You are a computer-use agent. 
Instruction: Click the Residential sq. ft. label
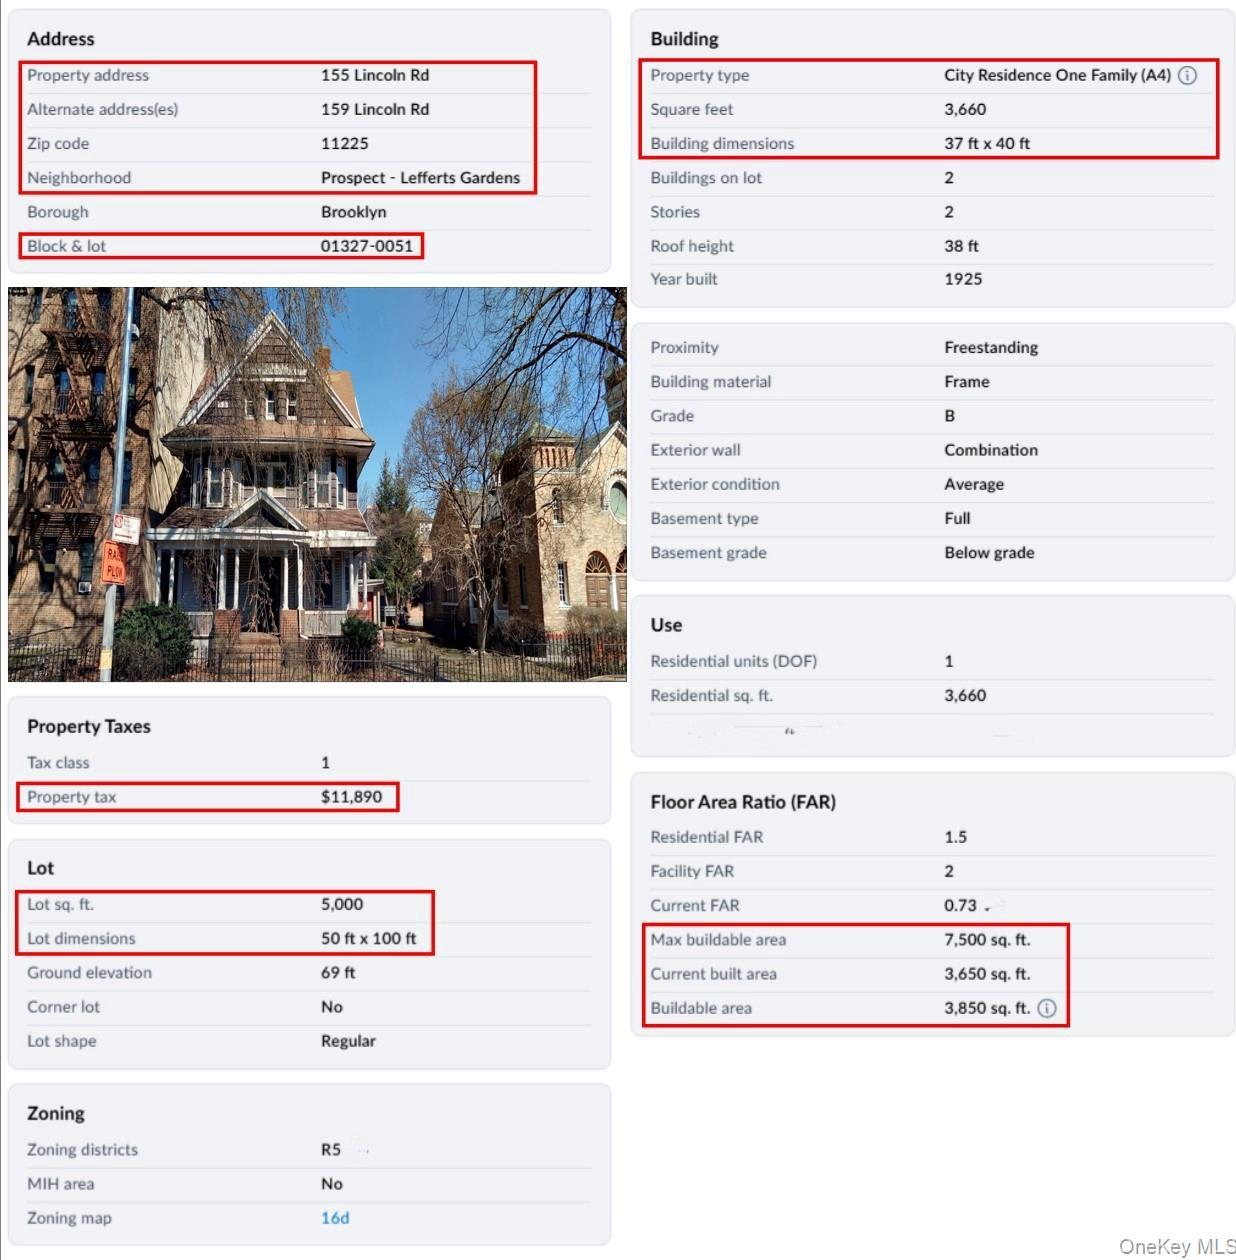click(x=711, y=696)
